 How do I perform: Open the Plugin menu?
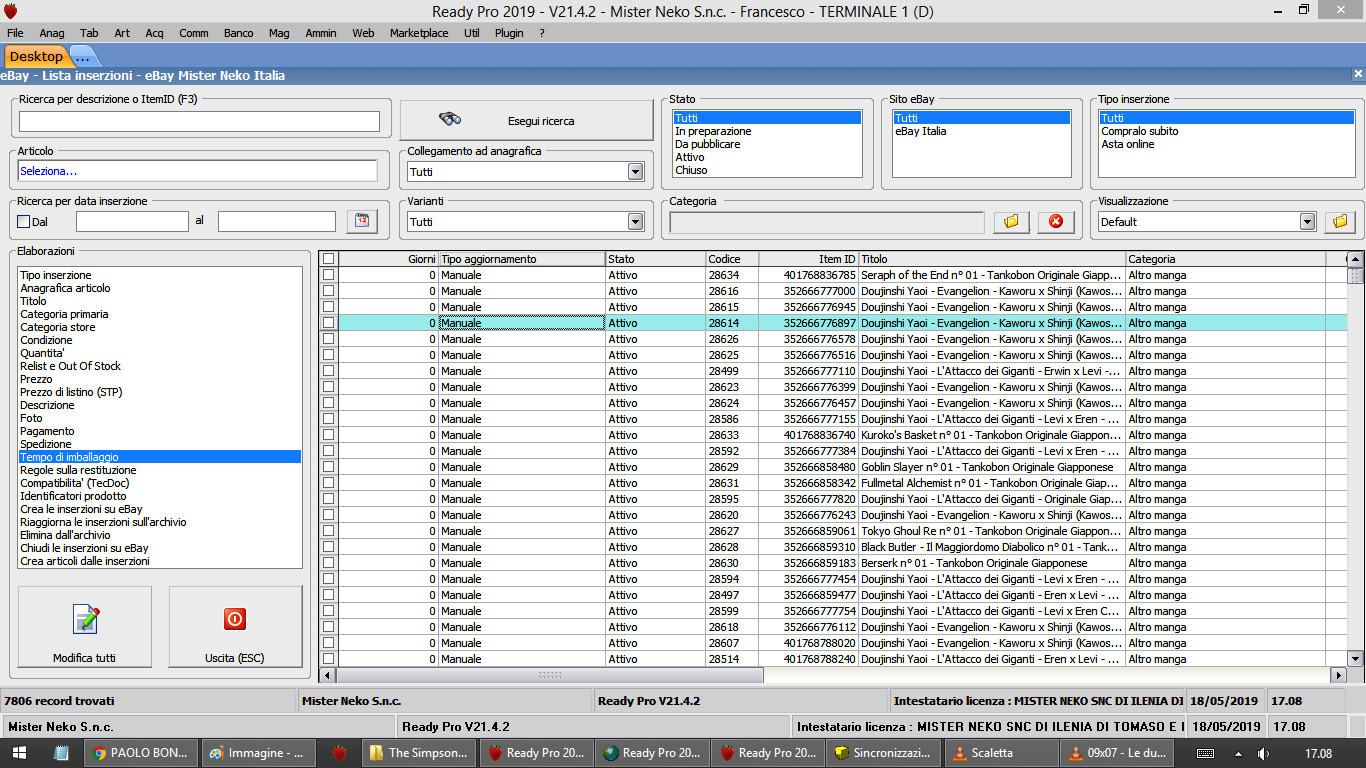509,33
